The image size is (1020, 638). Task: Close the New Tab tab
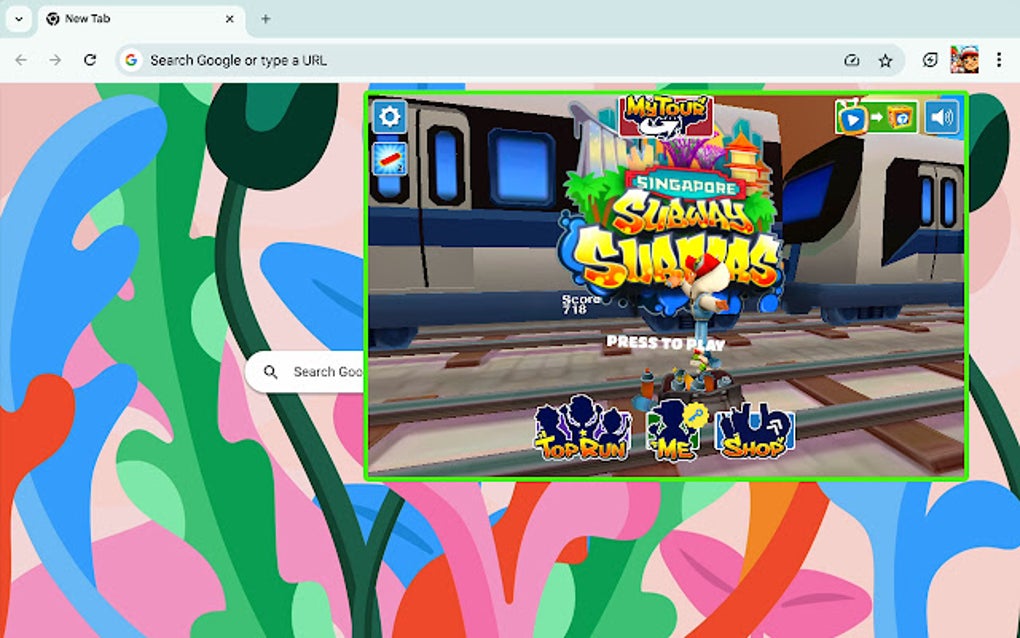[230, 19]
